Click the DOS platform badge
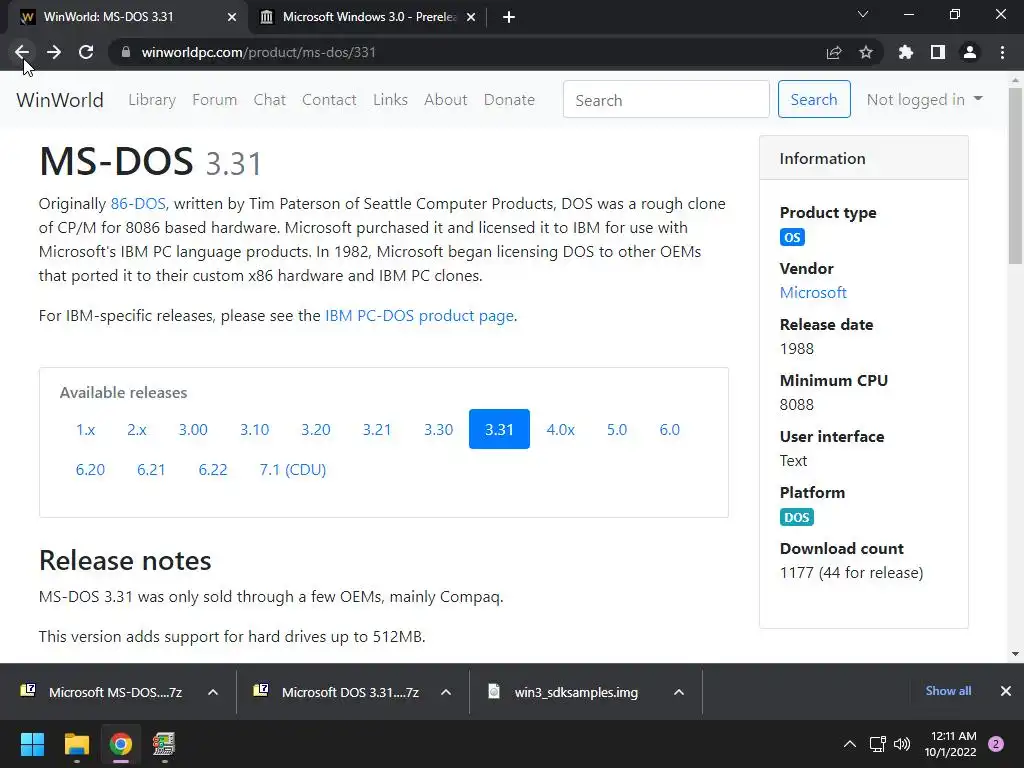 click(797, 517)
